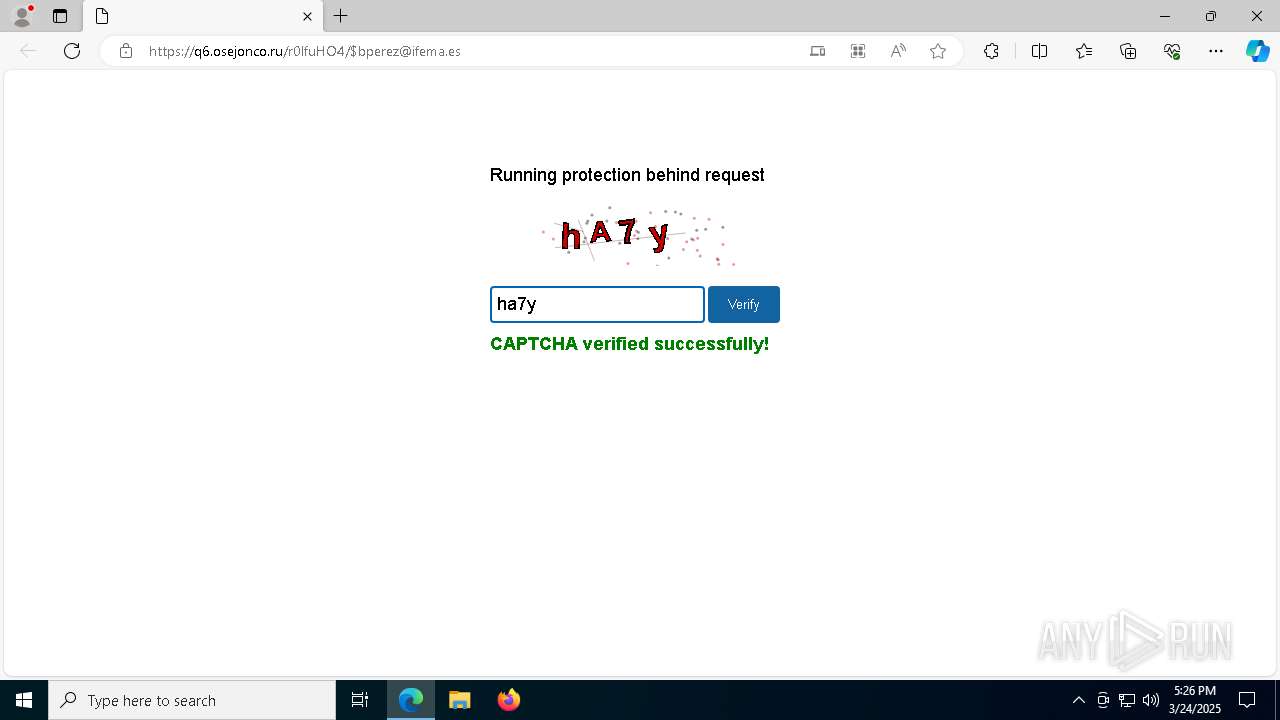Image resolution: width=1280 pixels, height=720 pixels.
Task: Refresh the current page
Action: click(72, 51)
